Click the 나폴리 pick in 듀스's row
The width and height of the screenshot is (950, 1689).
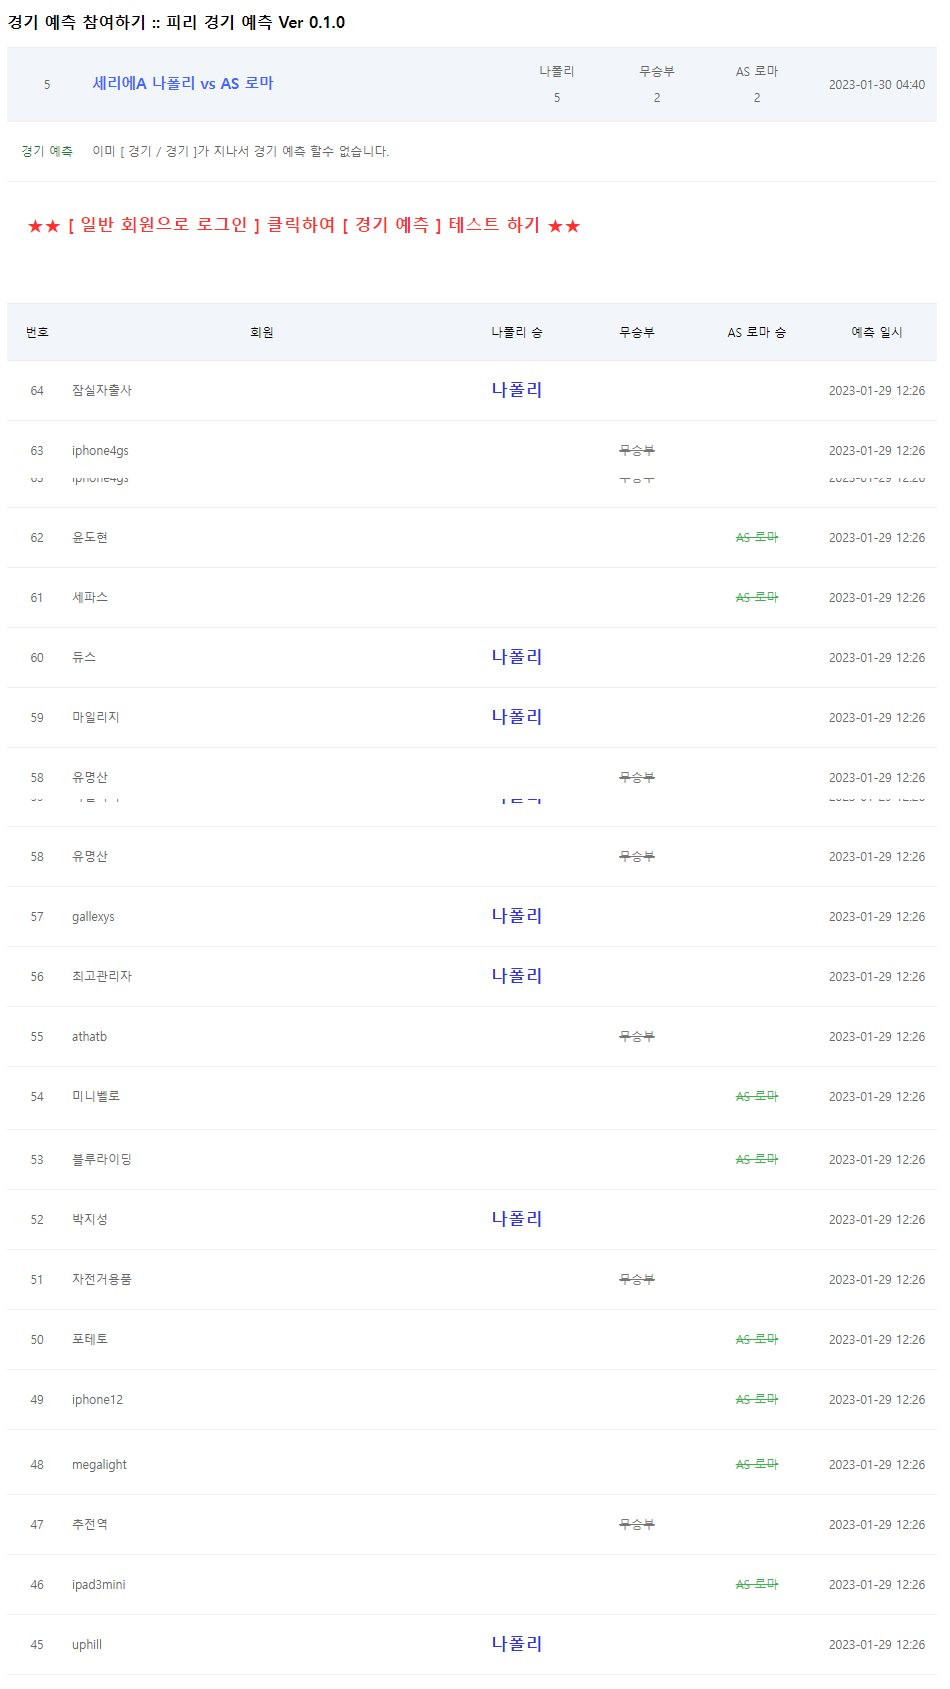pyautogui.click(x=516, y=657)
